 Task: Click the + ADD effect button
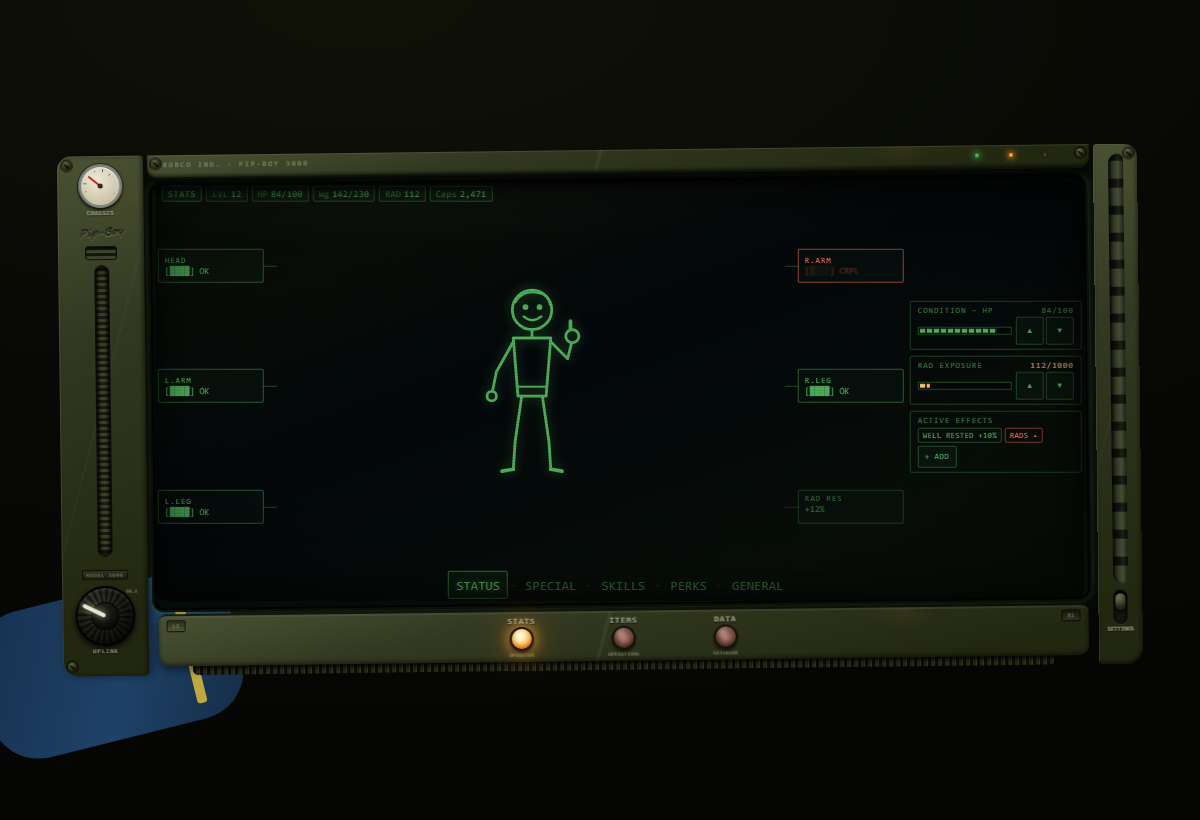937,457
